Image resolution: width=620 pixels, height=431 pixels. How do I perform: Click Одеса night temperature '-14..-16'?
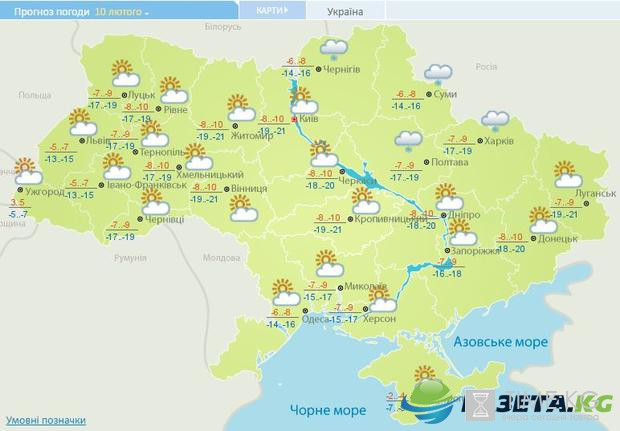pos(281,325)
